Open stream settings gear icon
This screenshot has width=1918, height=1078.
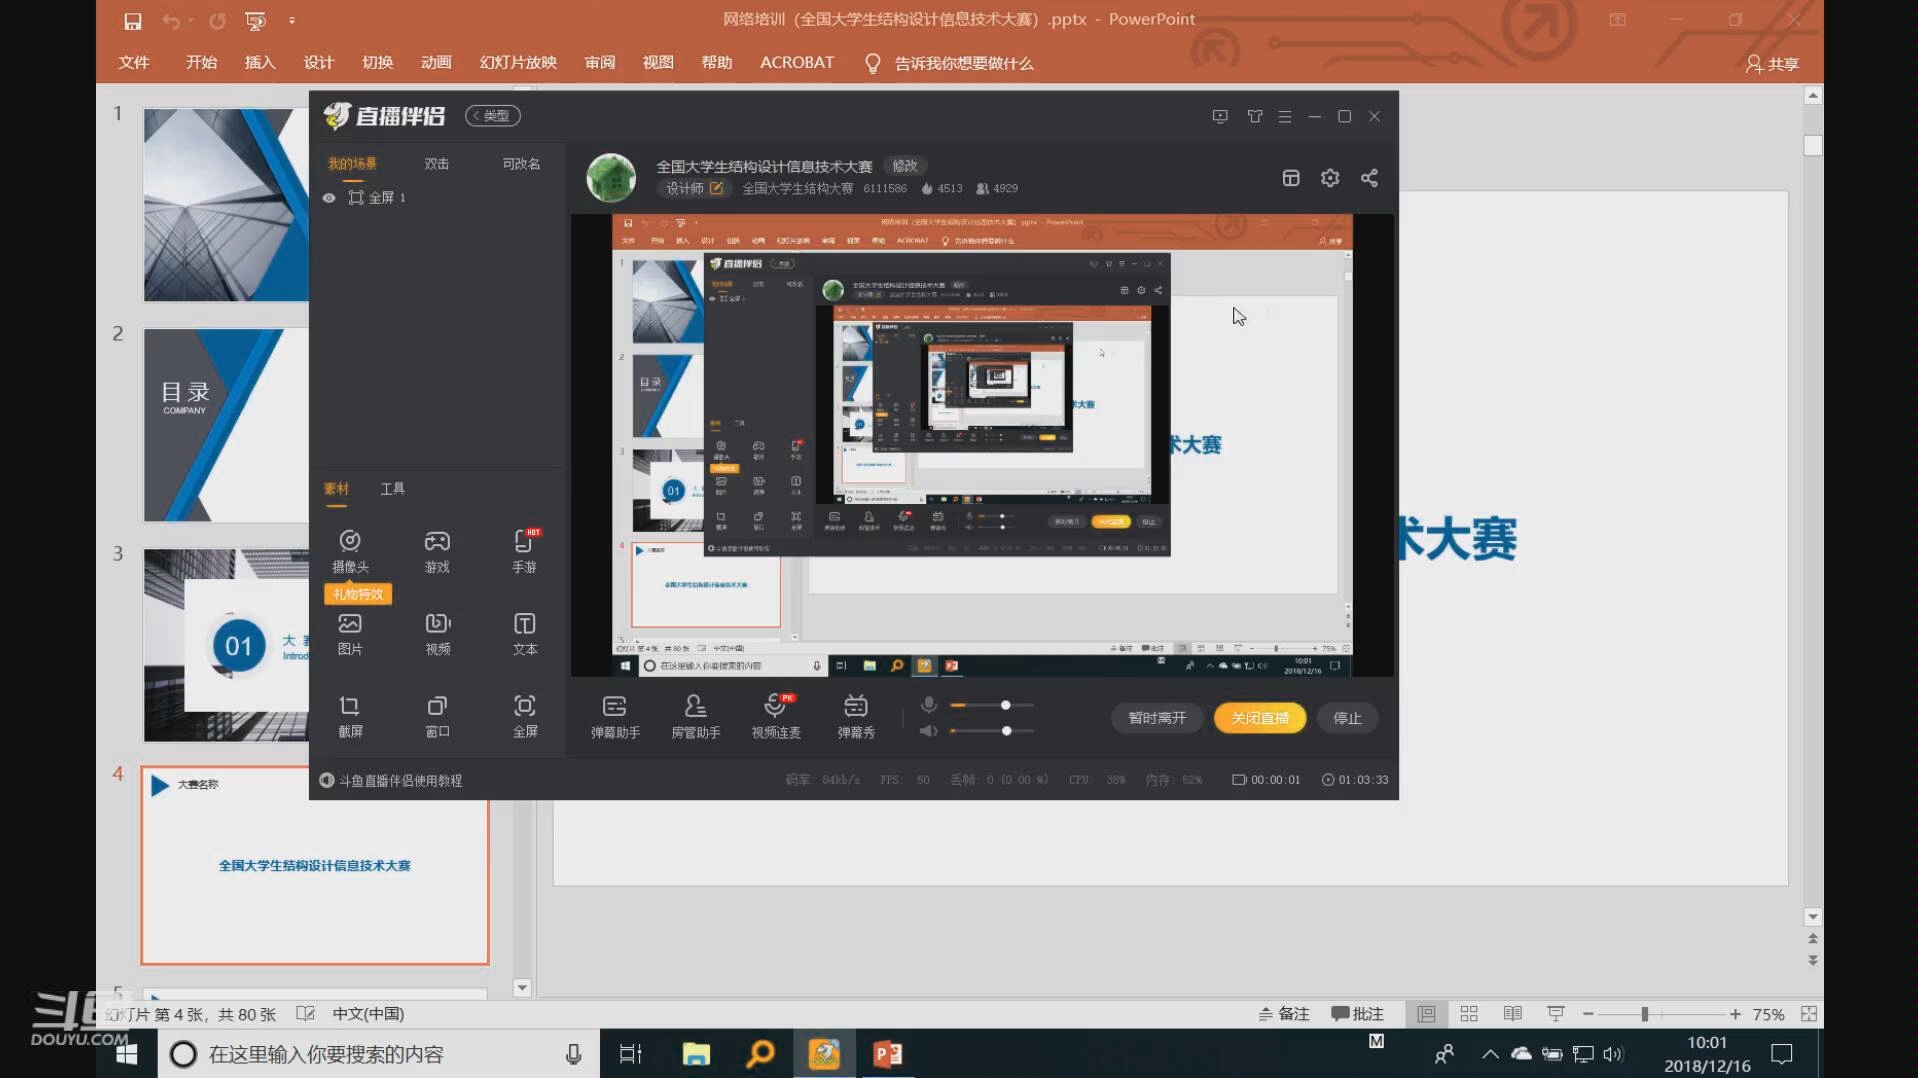click(1330, 178)
